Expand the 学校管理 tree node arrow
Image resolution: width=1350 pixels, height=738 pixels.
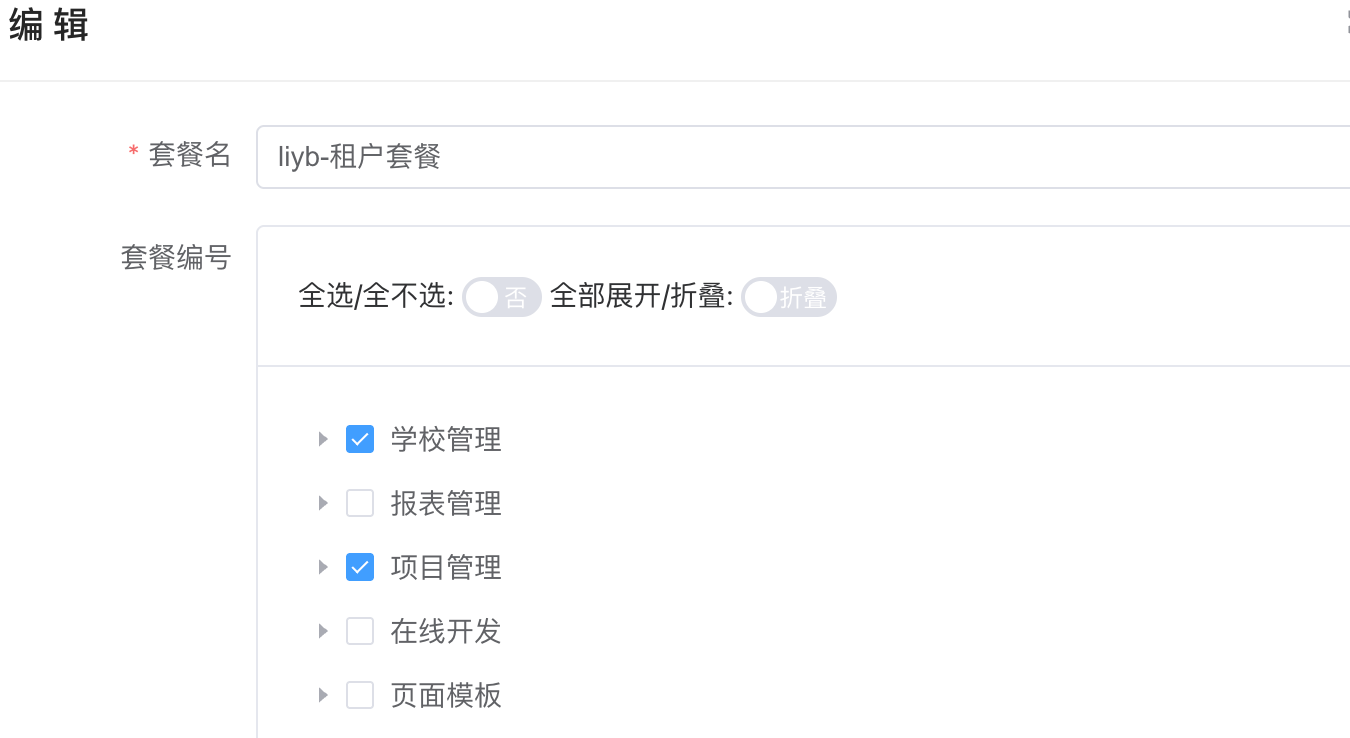click(323, 439)
